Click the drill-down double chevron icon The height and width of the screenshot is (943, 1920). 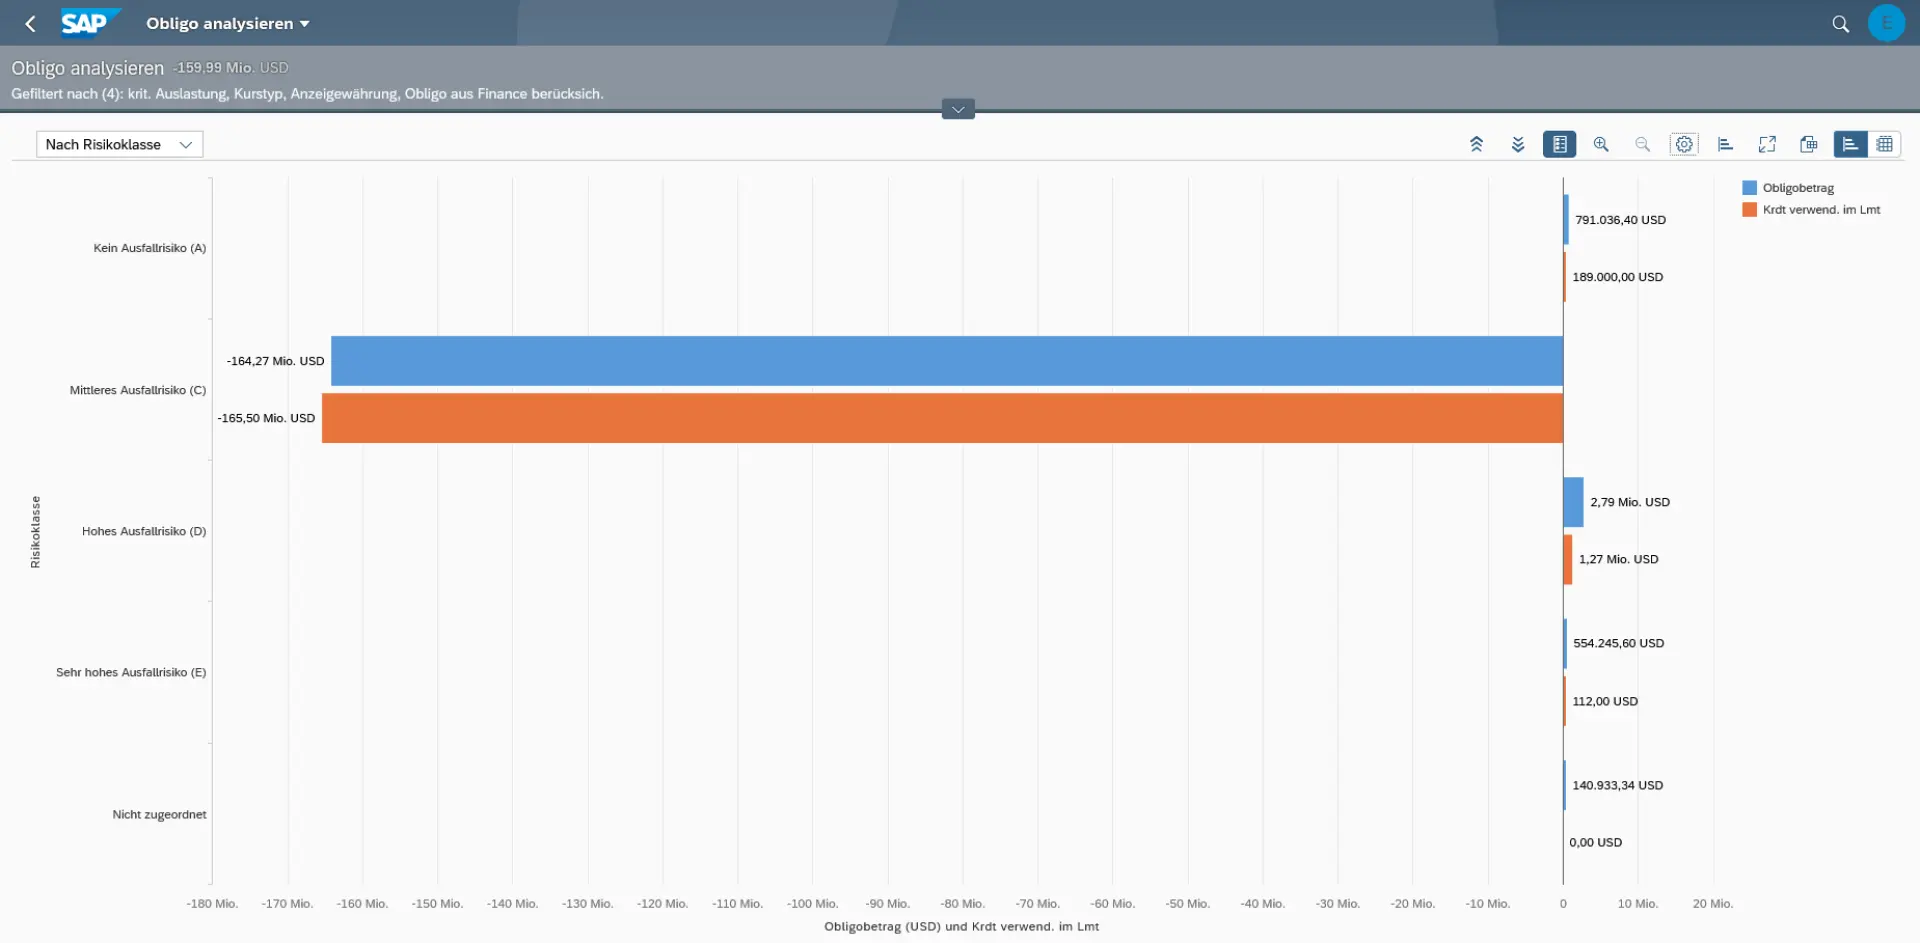[x=1518, y=144]
